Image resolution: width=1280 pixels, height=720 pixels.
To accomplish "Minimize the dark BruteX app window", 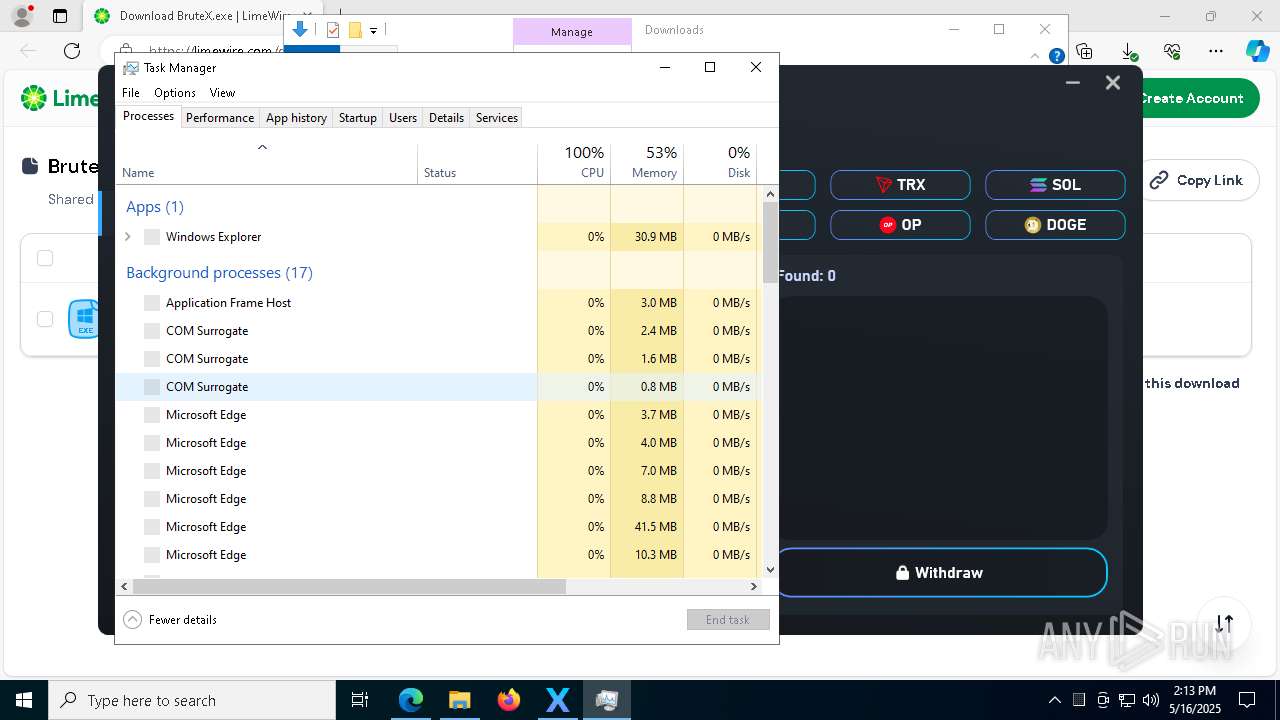I will pos(1073,83).
